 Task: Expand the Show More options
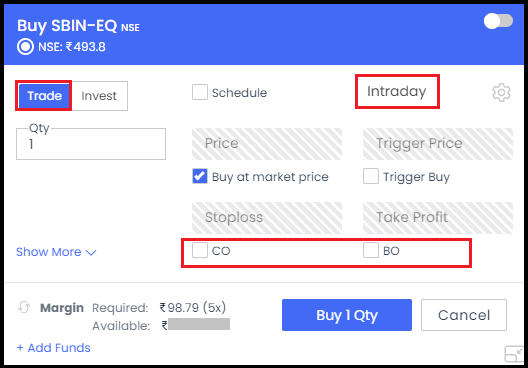tap(56, 252)
